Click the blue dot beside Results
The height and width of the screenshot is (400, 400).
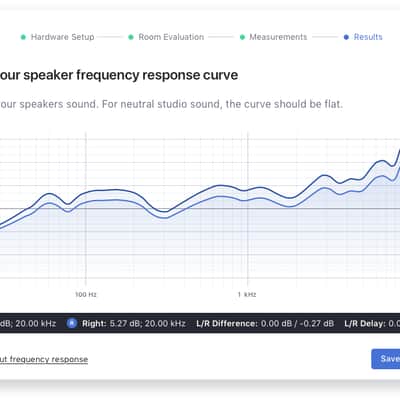pyautogui.click(x=346, y=37)
